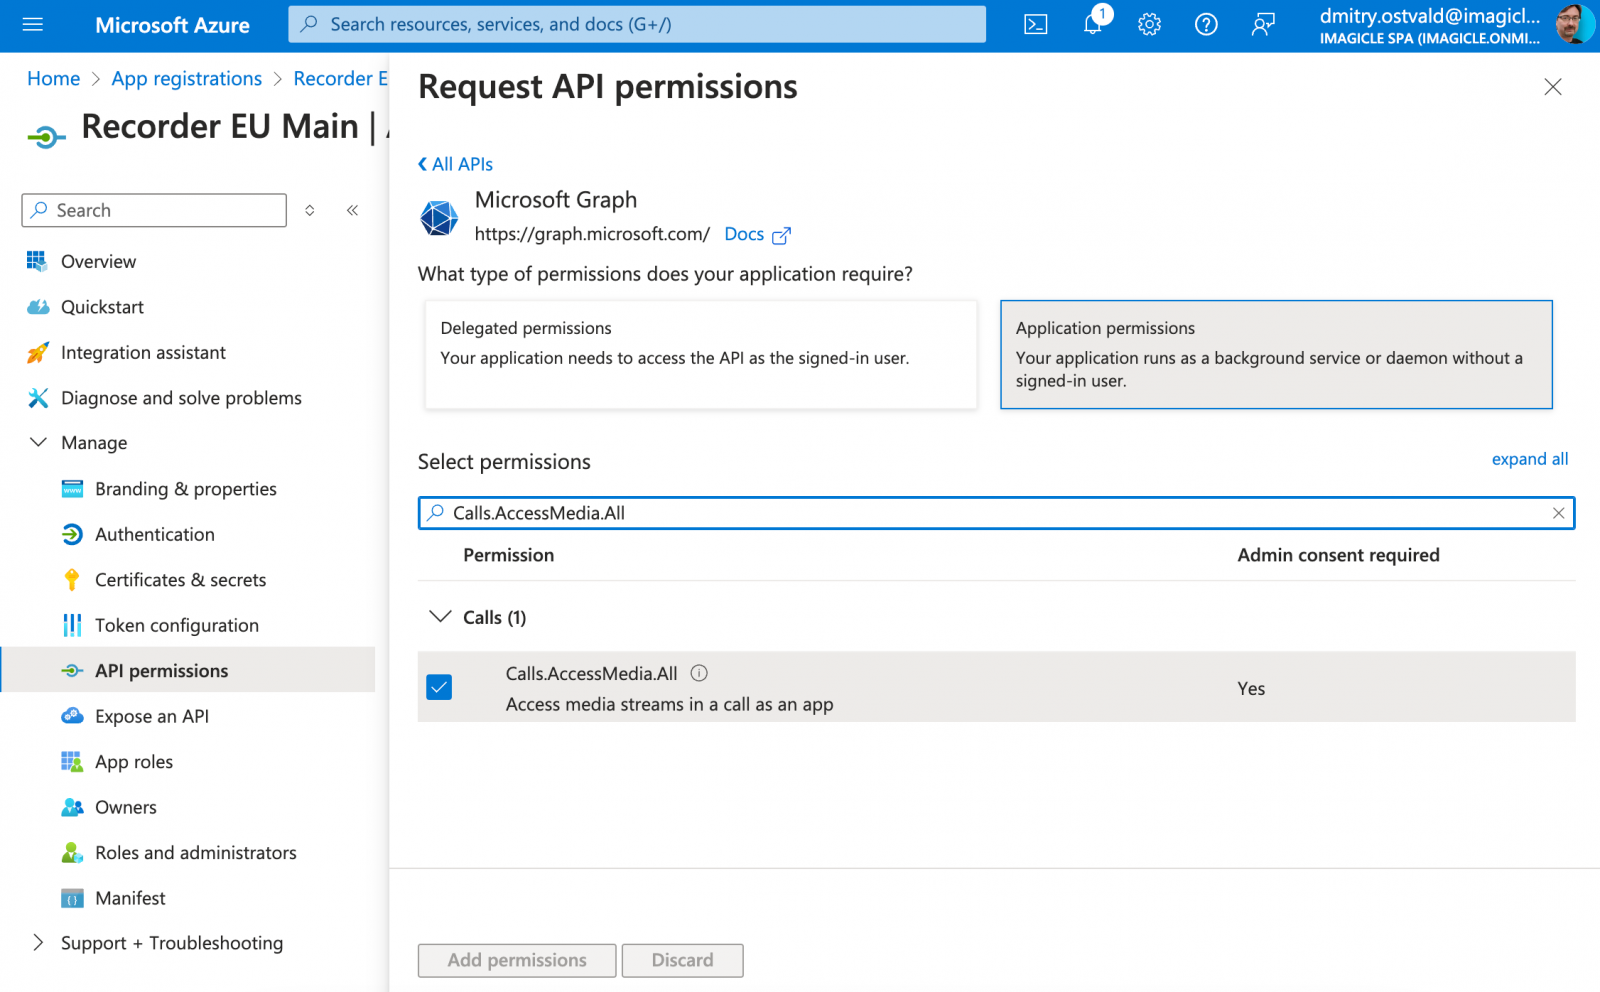Clear the permissions search filter text
Screen dimensions: 1600x992
point(1558,513)
